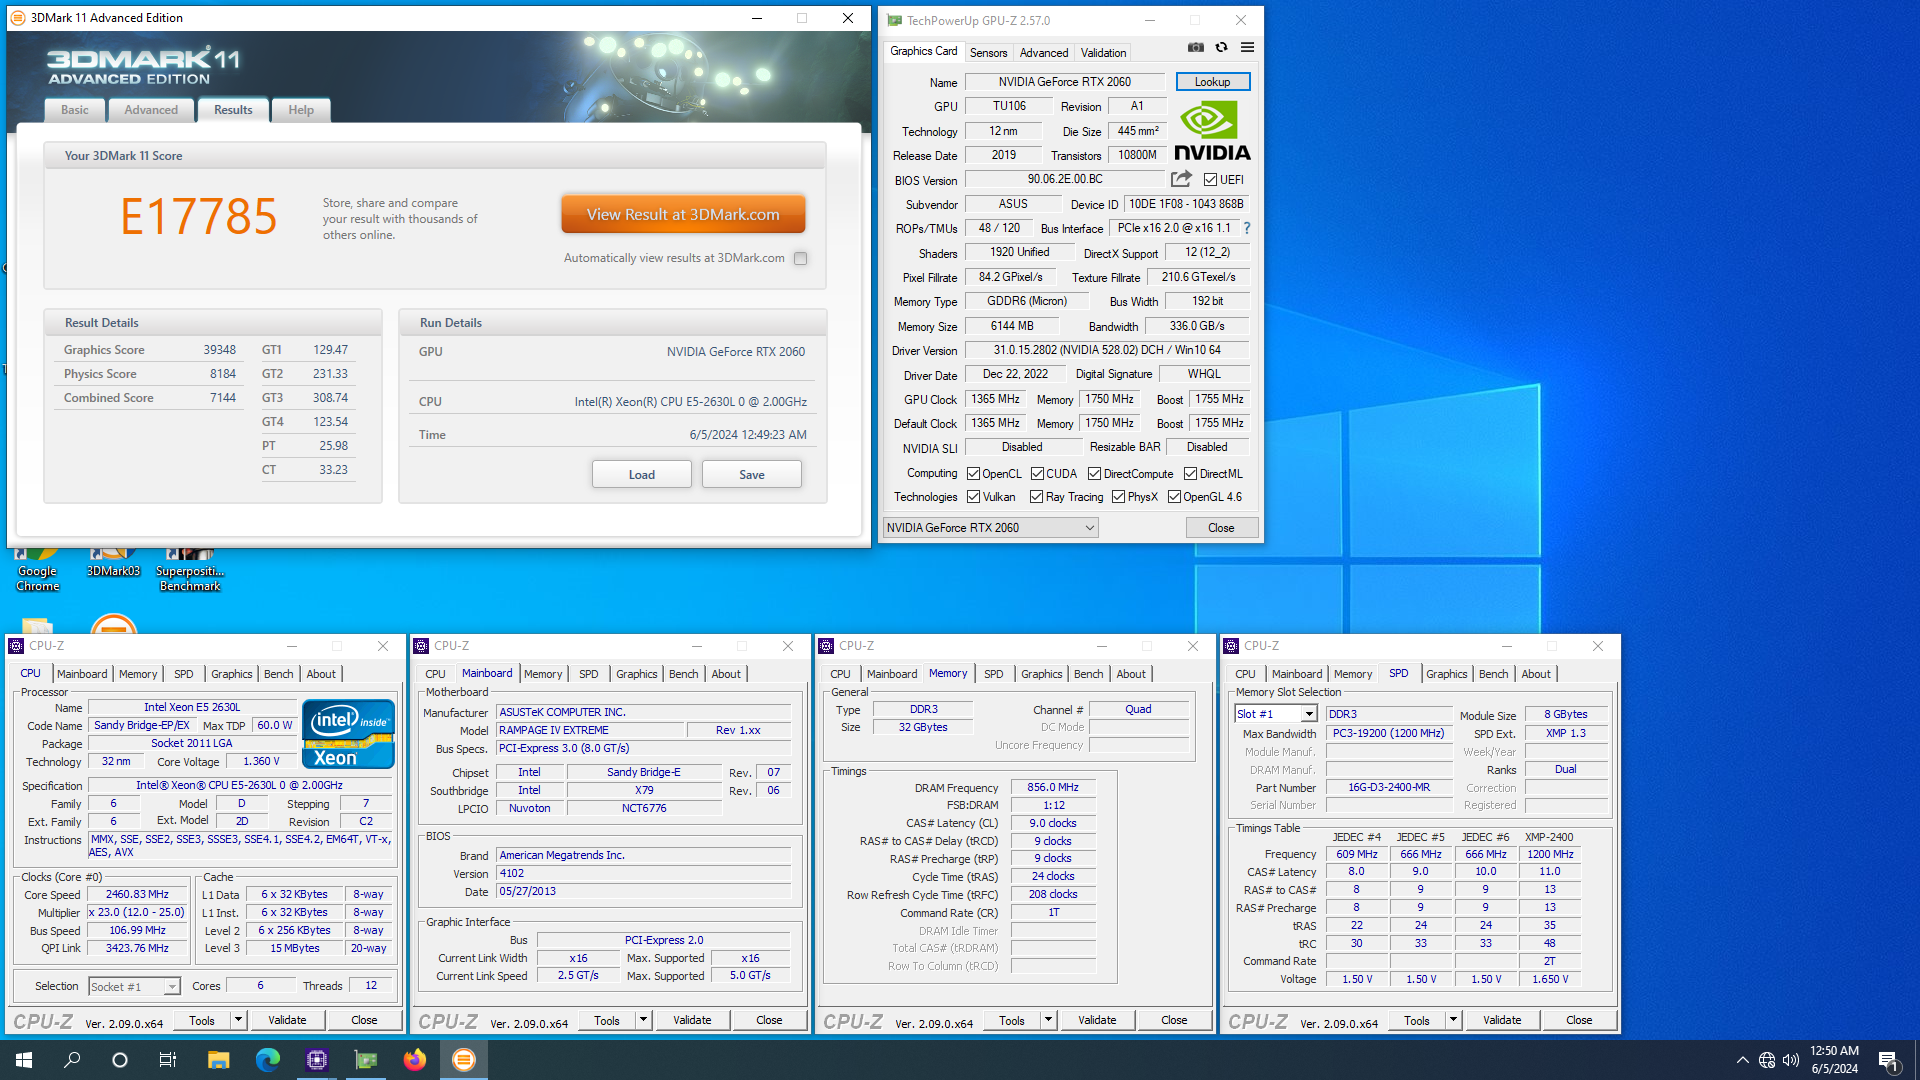Open notification center
Viewport: 1920px width, 1080px height.
(1888, 1060)
